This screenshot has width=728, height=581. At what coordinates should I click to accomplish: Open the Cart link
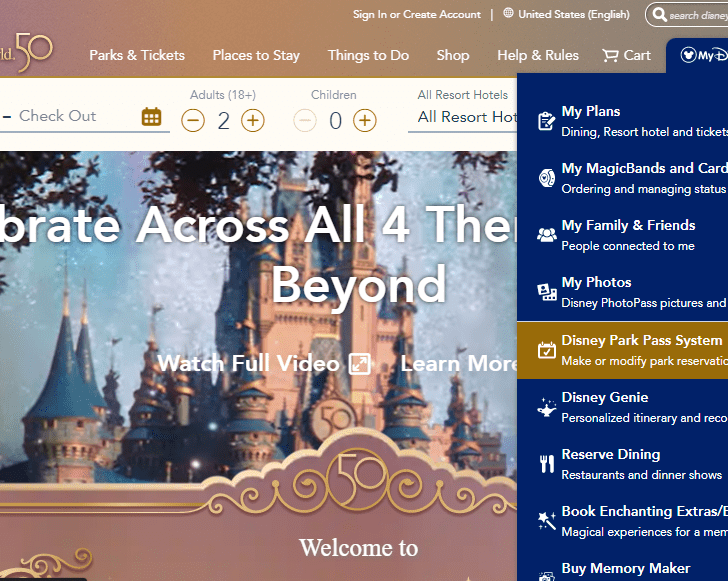(626, 55)
